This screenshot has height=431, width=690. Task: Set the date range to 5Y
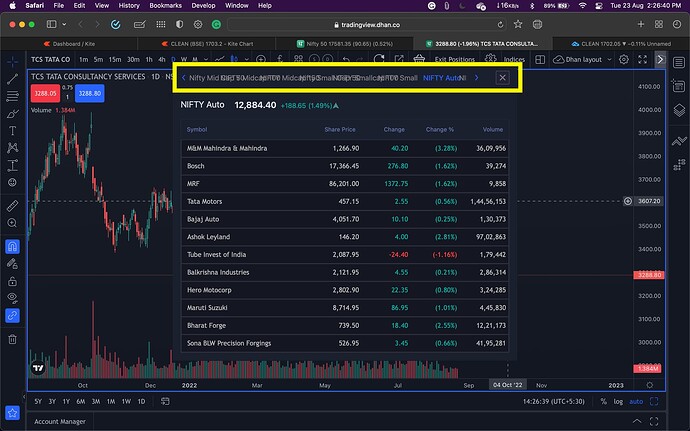[38, 402]
